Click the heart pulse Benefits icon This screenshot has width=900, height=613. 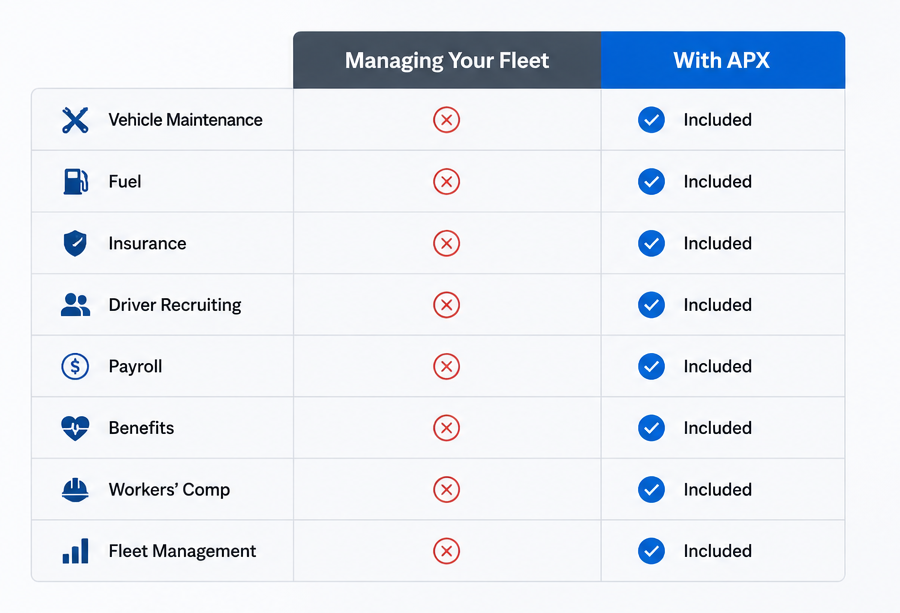(75, 428)
